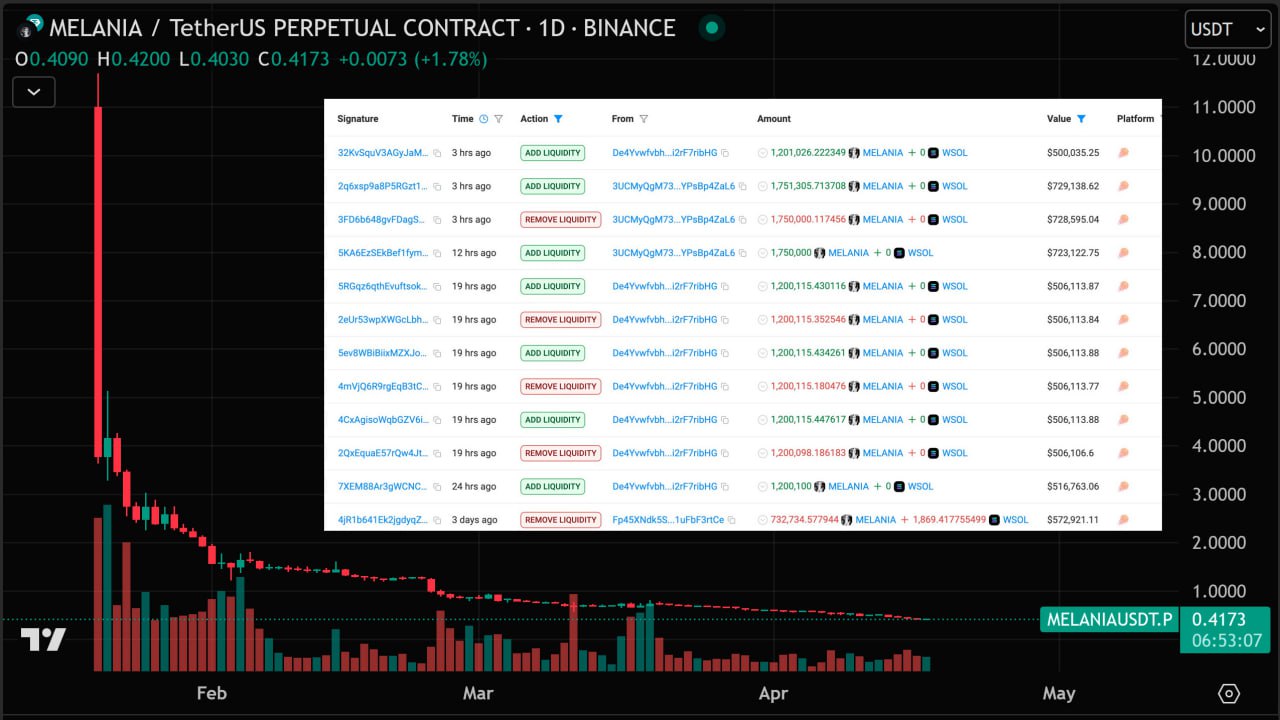Click REMOVE LIQUIDITY badge in 3FD6b648gvFDagS row
The height and width of the screenshot is (720, 1280).
tap(560, 220)
